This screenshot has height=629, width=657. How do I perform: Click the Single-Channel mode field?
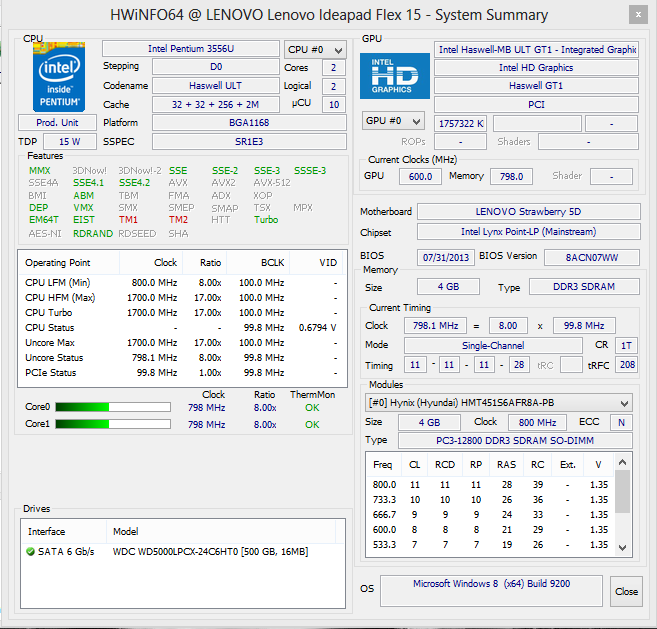493,345
